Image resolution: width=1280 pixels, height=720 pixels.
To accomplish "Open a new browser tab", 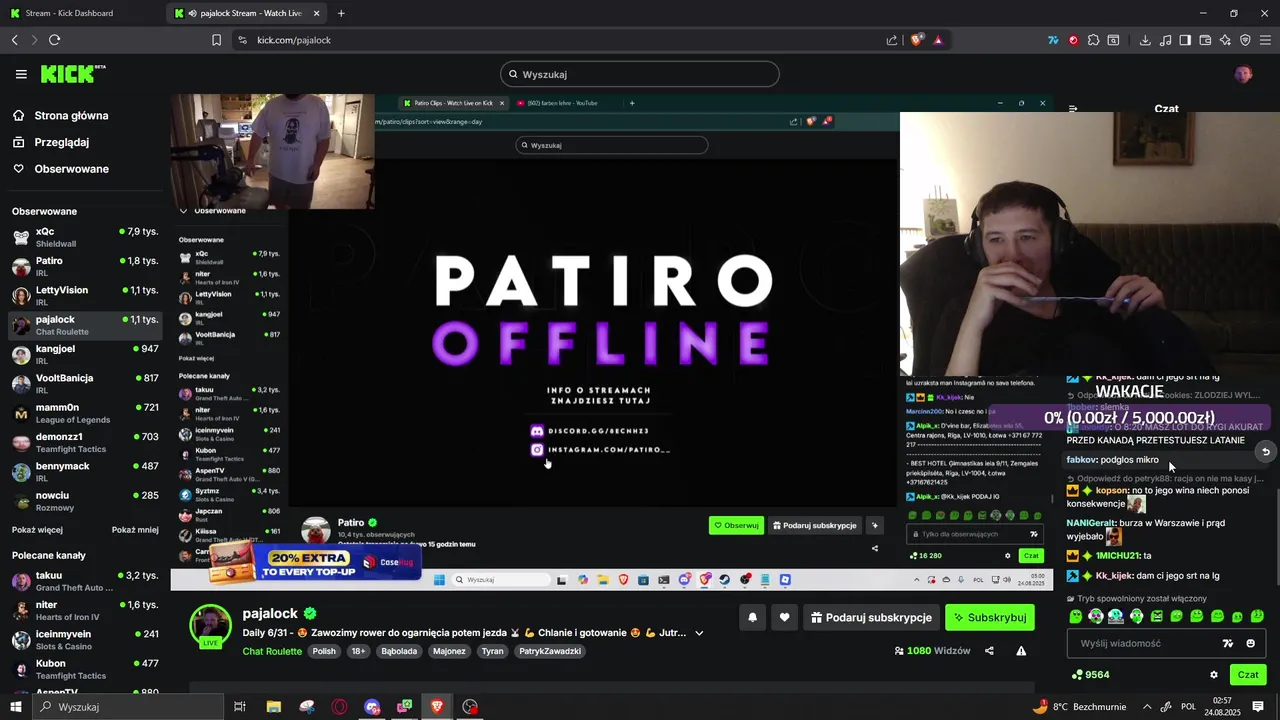I will [341, 13].
